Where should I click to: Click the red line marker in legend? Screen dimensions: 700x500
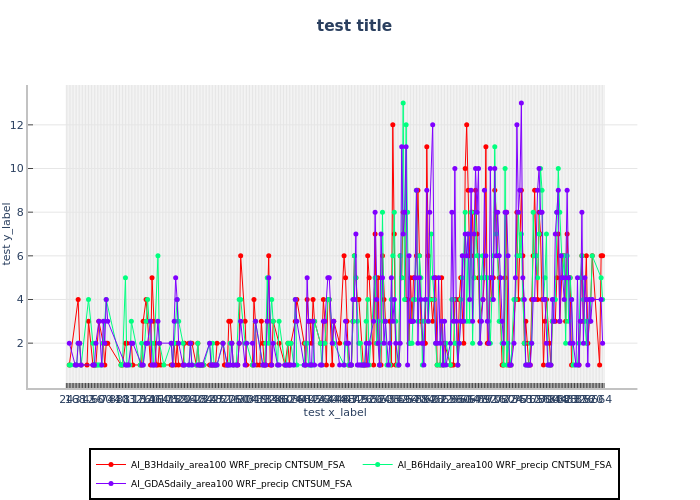point(111,464)
